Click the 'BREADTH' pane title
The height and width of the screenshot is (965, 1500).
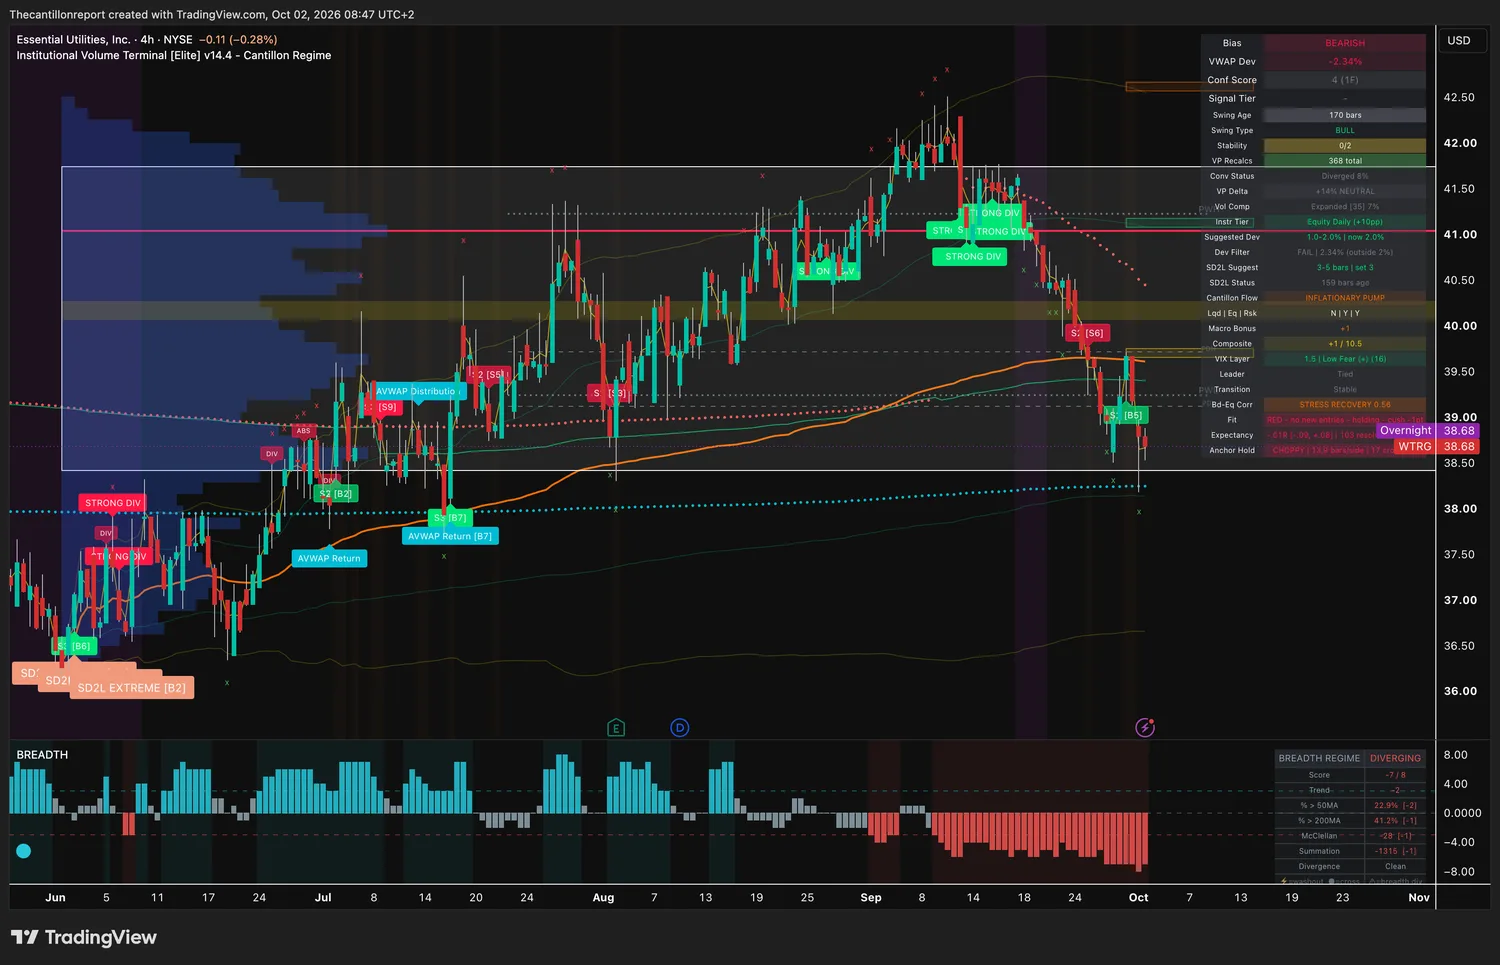[x=42, y=755]
